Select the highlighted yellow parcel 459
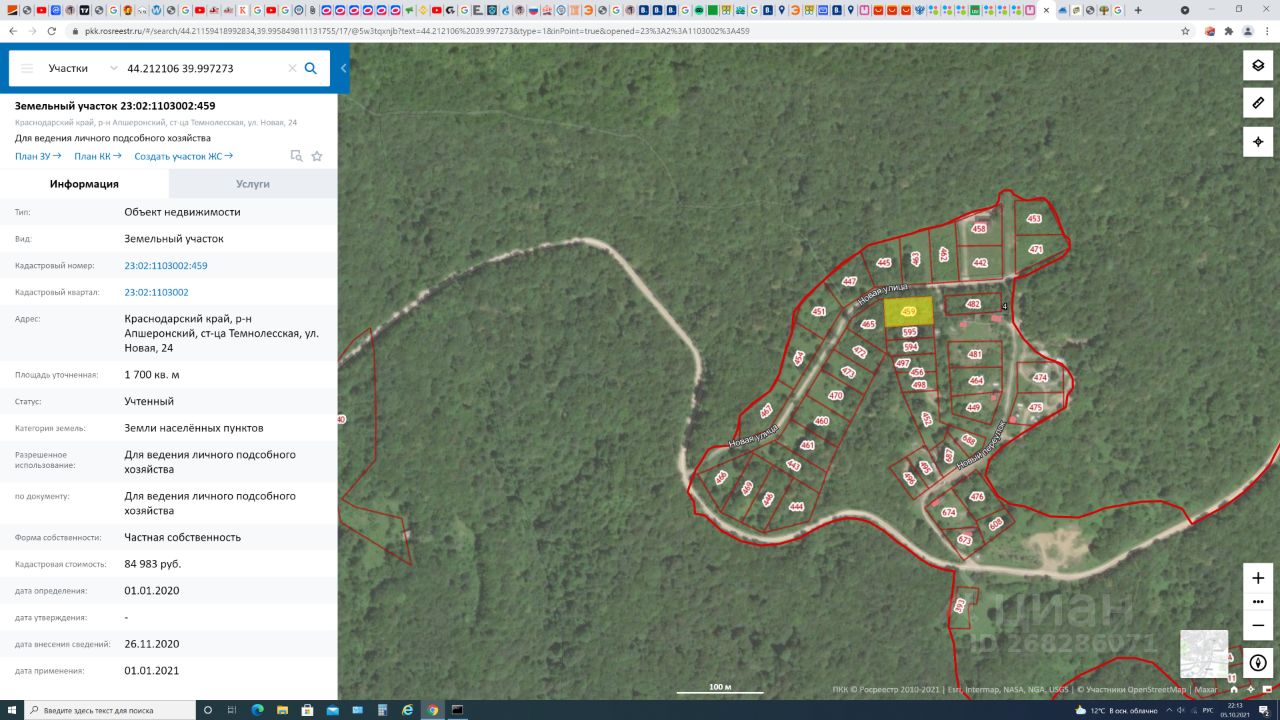 point(908,311)
